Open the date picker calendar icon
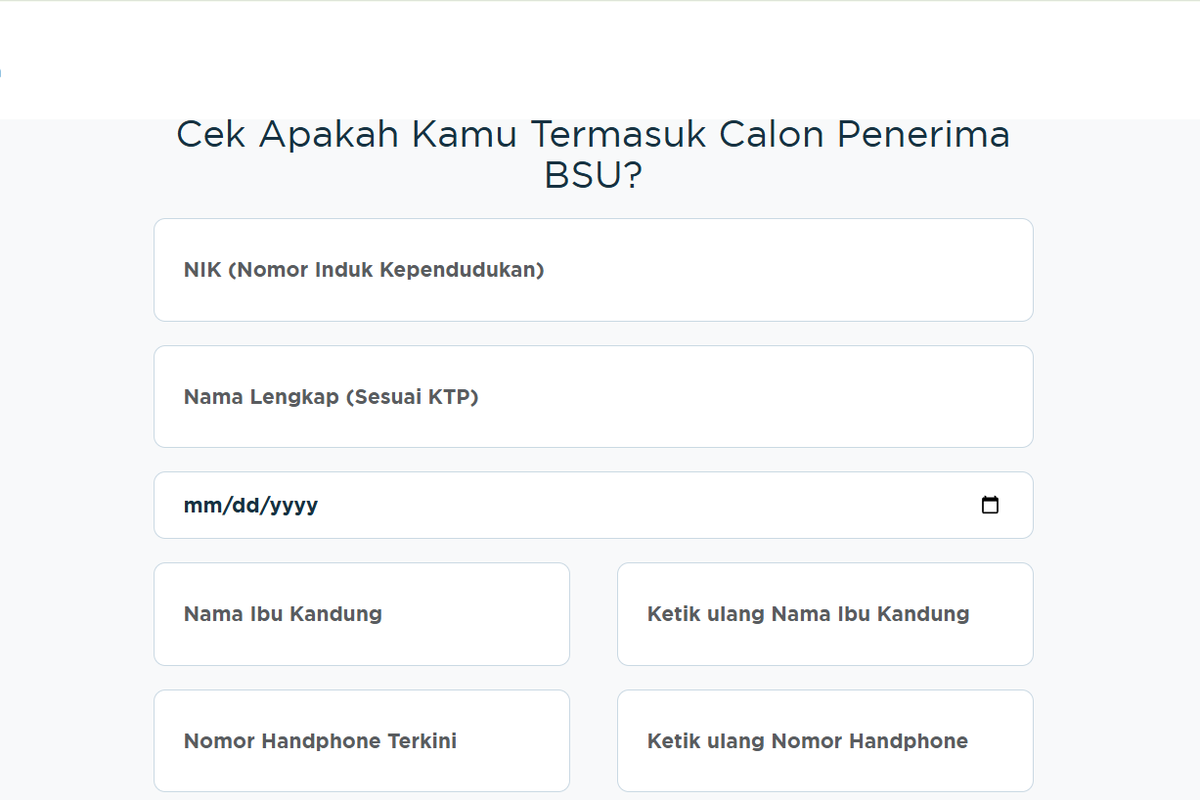1200x800 pixels. click(990, 505)
